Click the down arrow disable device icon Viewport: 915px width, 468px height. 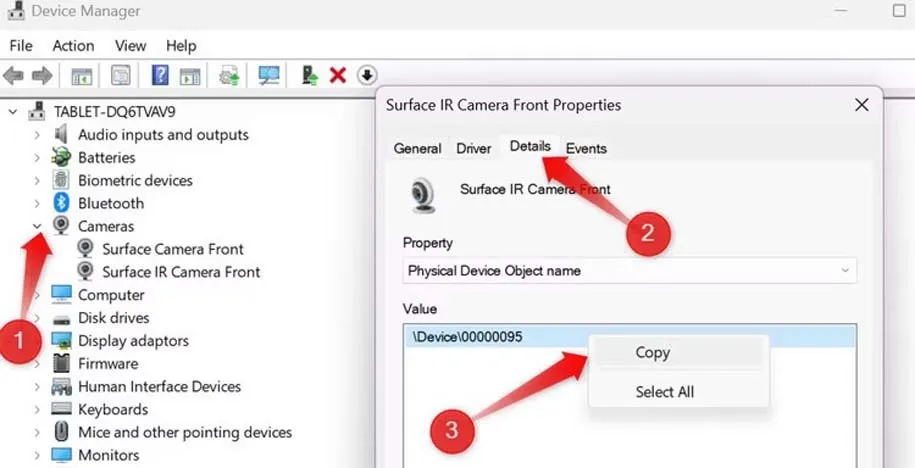(367, 76)
